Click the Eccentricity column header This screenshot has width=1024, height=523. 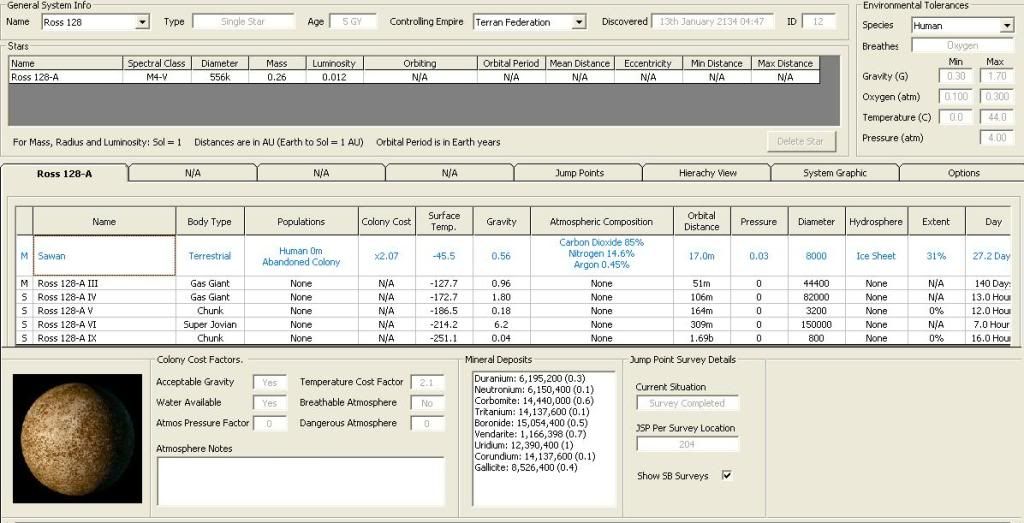point(648,63)
